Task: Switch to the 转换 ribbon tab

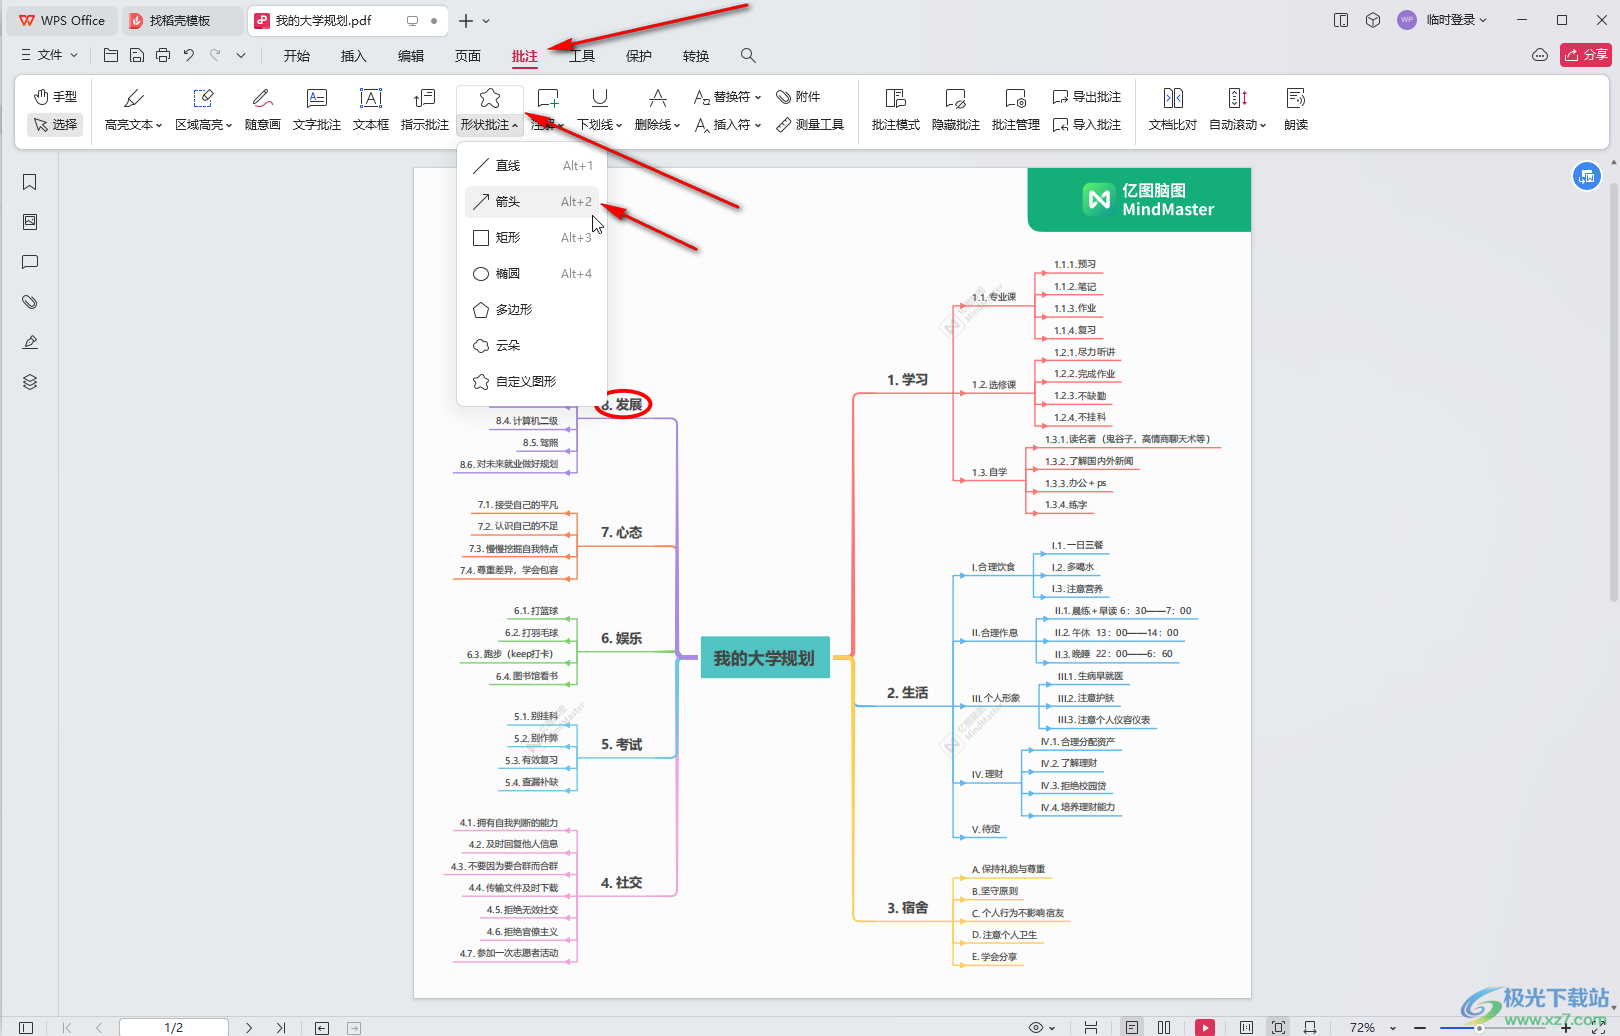Action: [696, 56]
